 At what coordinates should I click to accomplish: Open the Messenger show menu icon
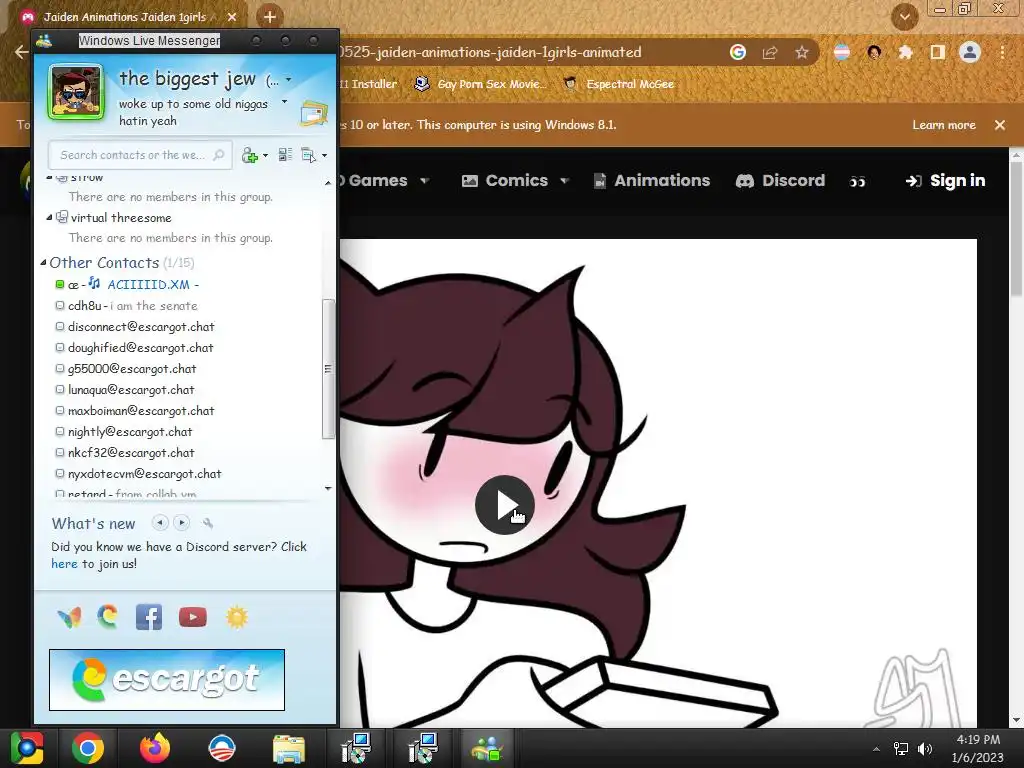pos(308,155)
